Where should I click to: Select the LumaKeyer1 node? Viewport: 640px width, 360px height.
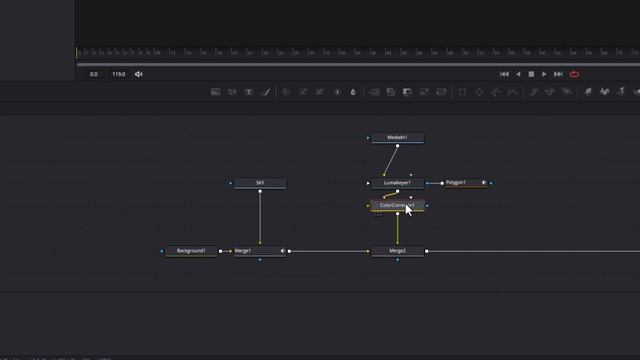click(x=398, y=183)
